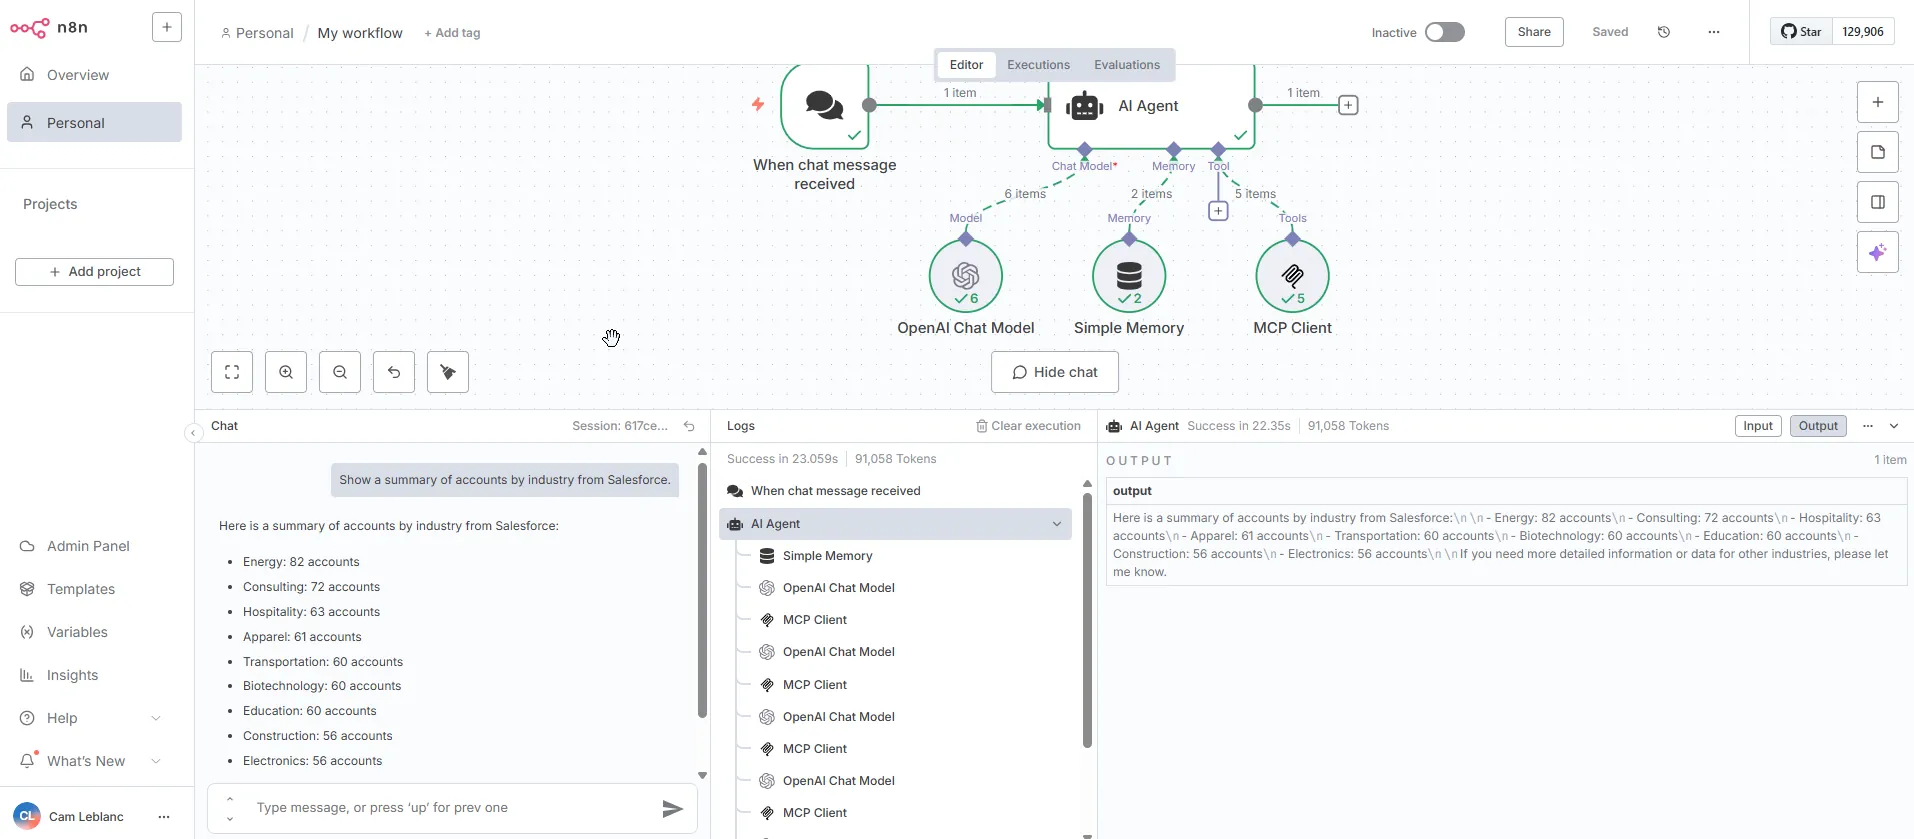Click the Hide chat button
Screen dimensions: 1914x839
1054,372
